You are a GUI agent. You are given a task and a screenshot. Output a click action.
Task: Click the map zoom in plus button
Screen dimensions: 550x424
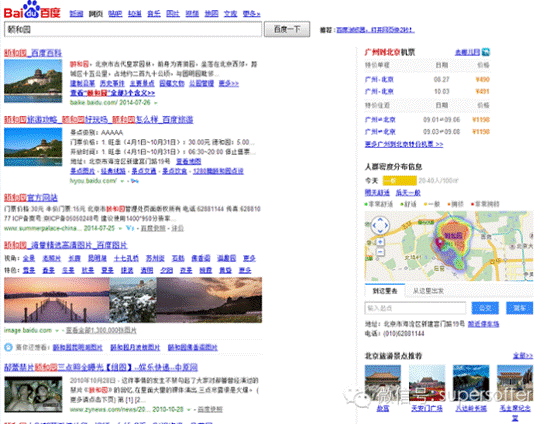coord(380,242)
